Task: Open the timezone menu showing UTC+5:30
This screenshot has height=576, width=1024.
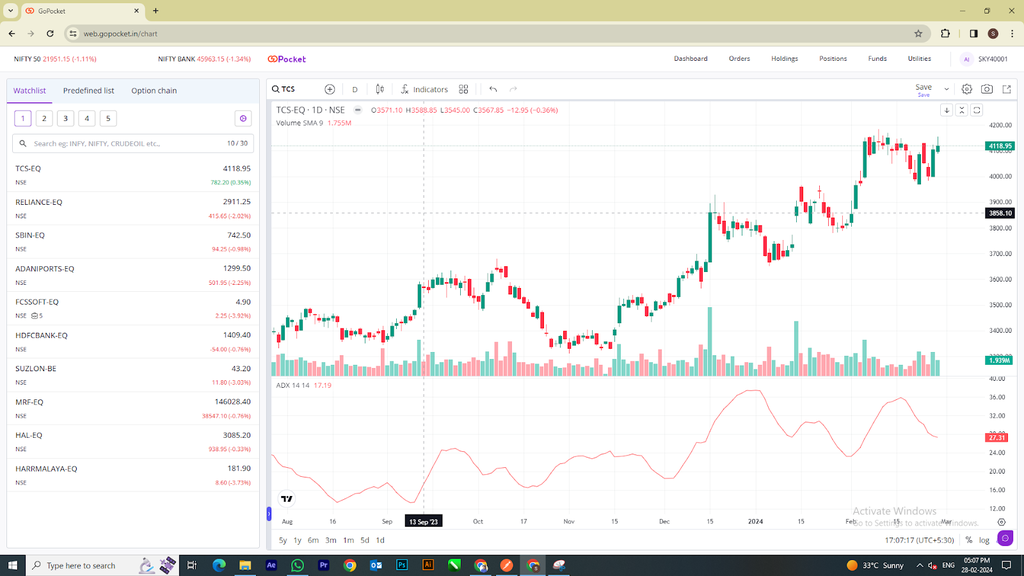Action: pos(919,540)
